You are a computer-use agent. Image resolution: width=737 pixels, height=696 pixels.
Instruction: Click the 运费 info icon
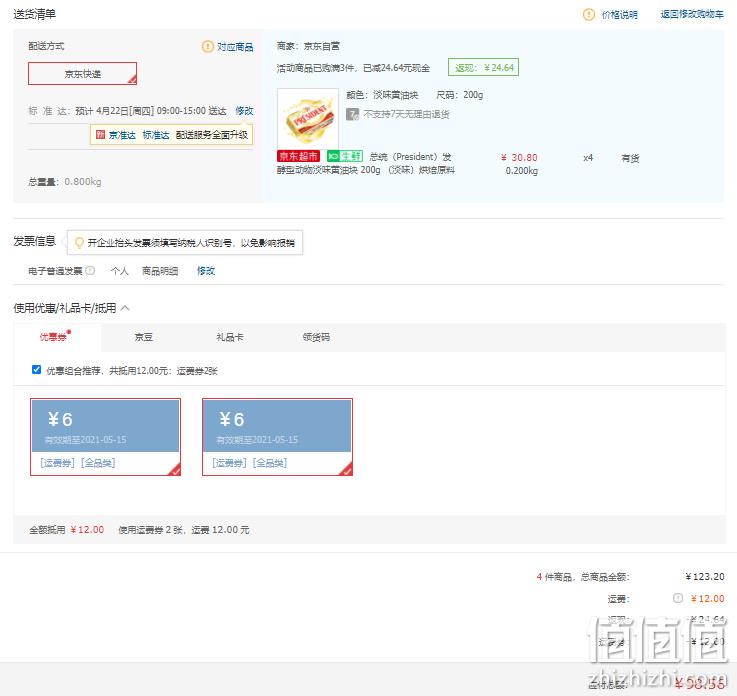678,598
